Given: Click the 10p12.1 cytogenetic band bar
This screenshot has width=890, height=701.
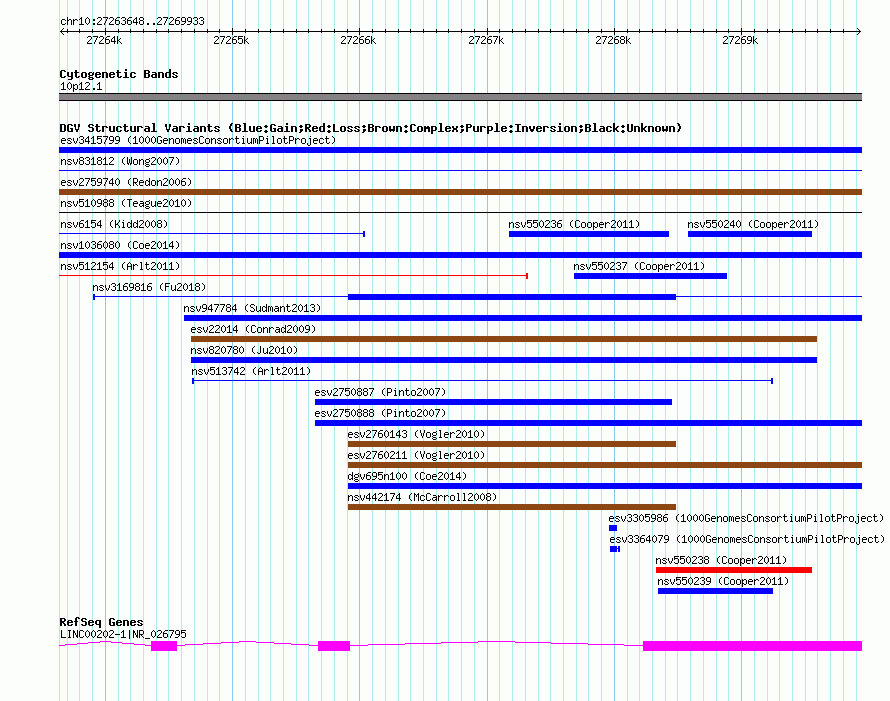Looking at the screenshot, I should 460,97.
